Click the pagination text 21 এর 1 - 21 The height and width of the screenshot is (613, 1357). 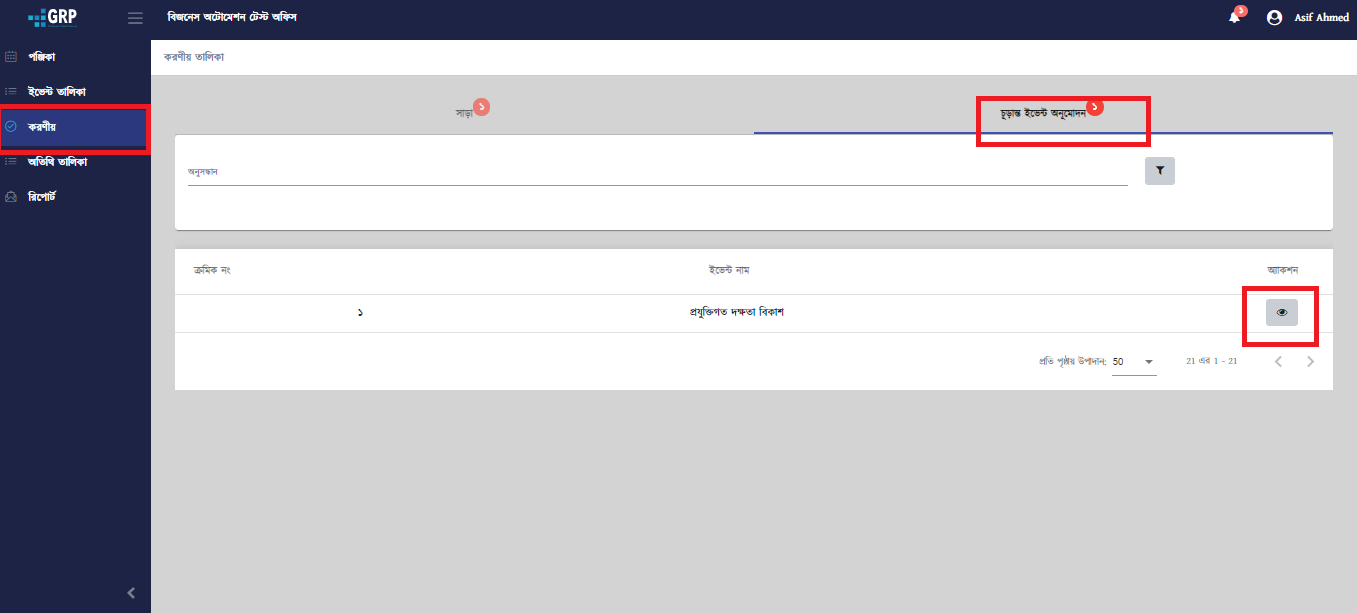tap(1211, 361)
